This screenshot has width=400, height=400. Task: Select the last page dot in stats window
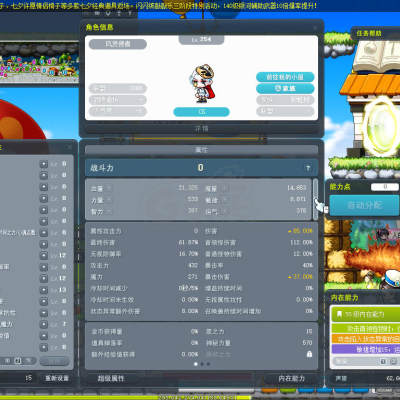click(x=208, y=364)
